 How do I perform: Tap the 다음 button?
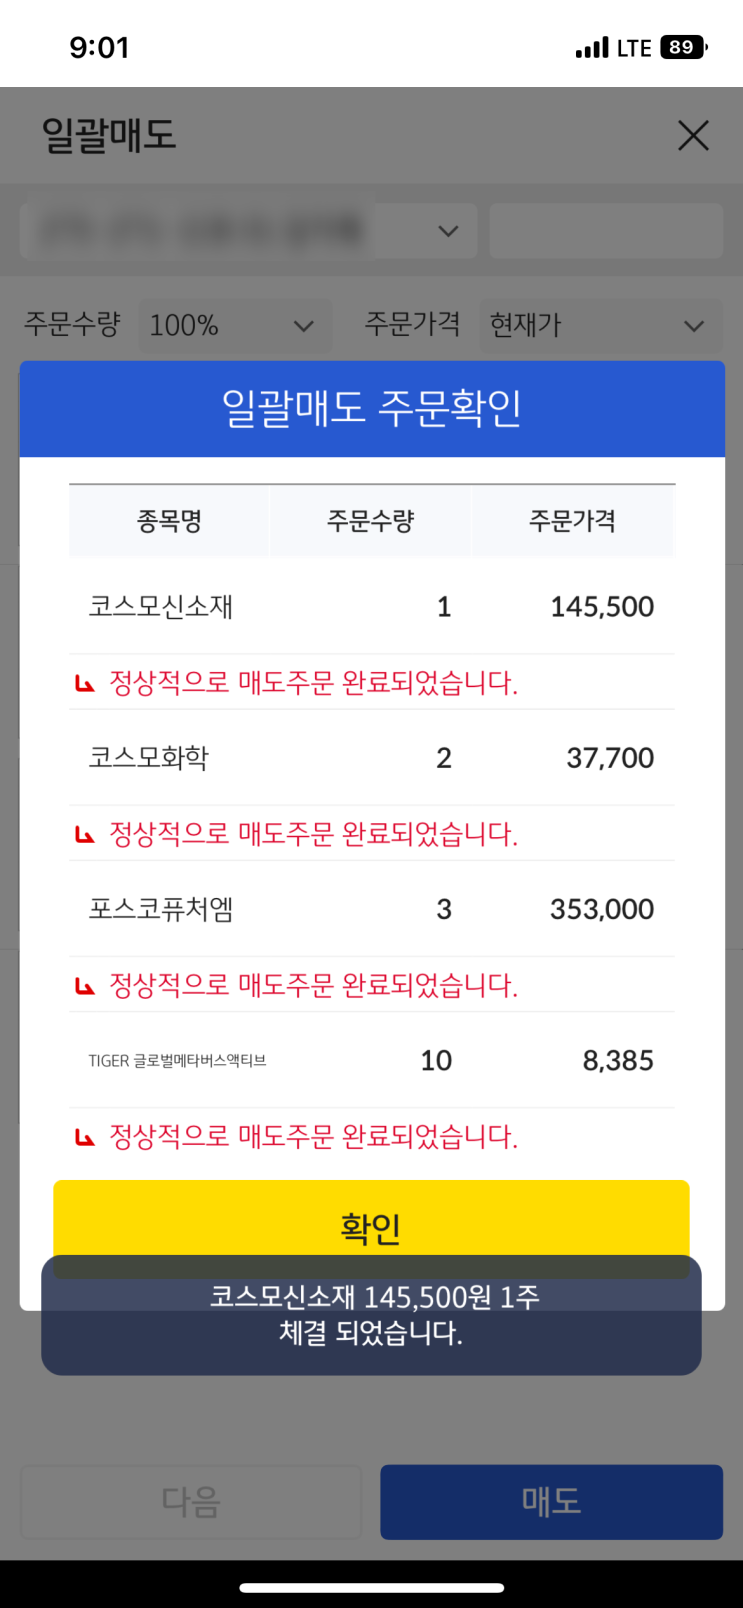[190, 1501]
